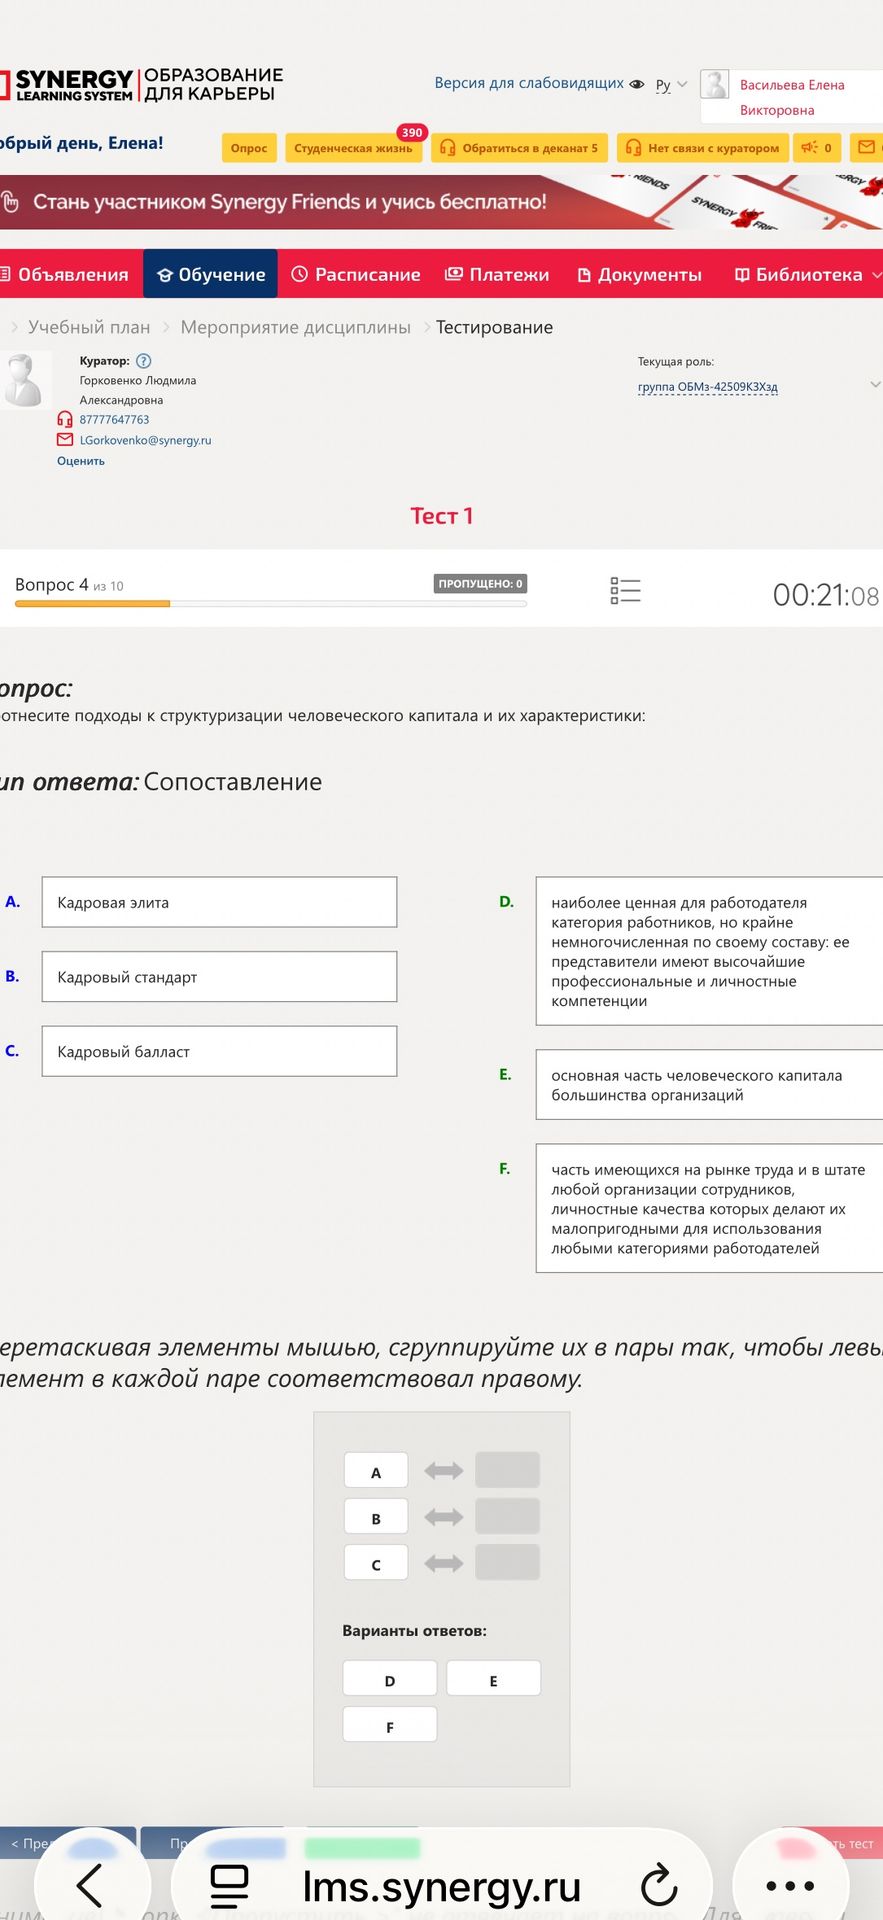The image size is (883, 1920).
Task: Open browser tabs icon
Action: click(x=229, y=1886)
